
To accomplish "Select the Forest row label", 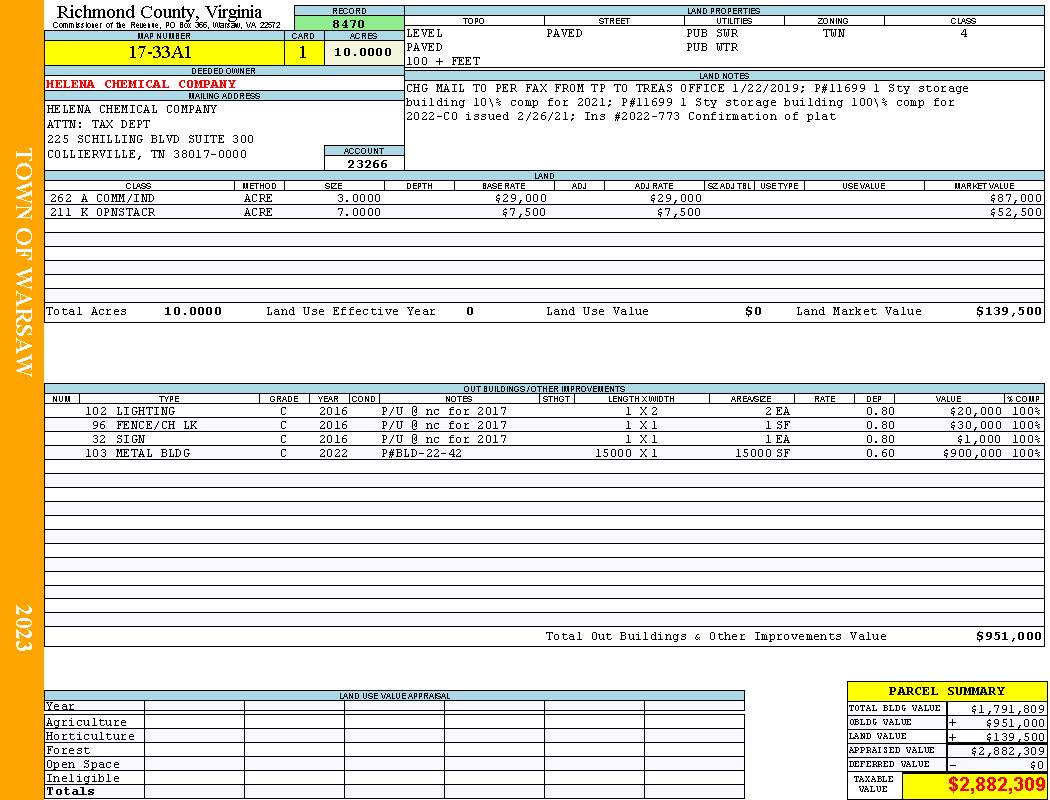I will click(68, 750).
